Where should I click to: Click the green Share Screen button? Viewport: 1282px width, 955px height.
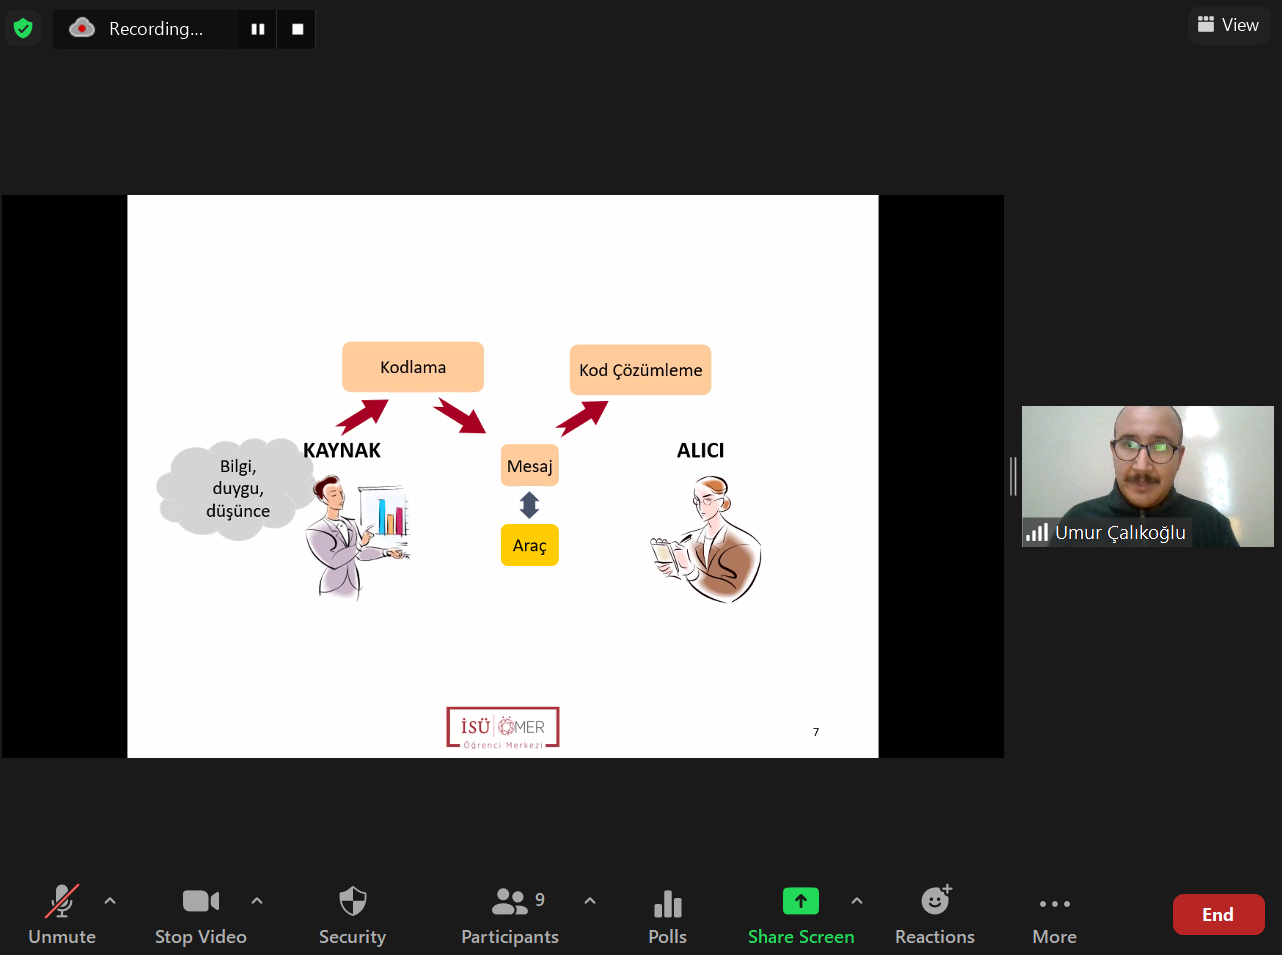[800, 914]
